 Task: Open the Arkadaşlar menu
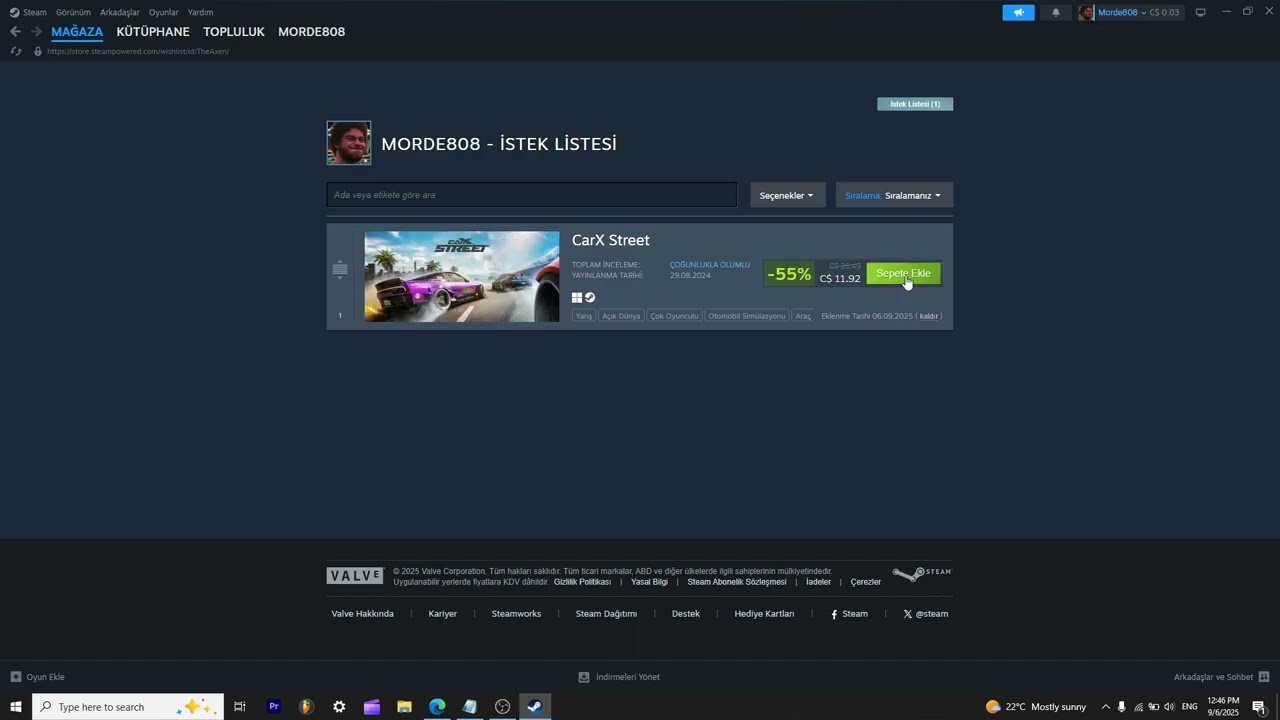pos(120,12)
